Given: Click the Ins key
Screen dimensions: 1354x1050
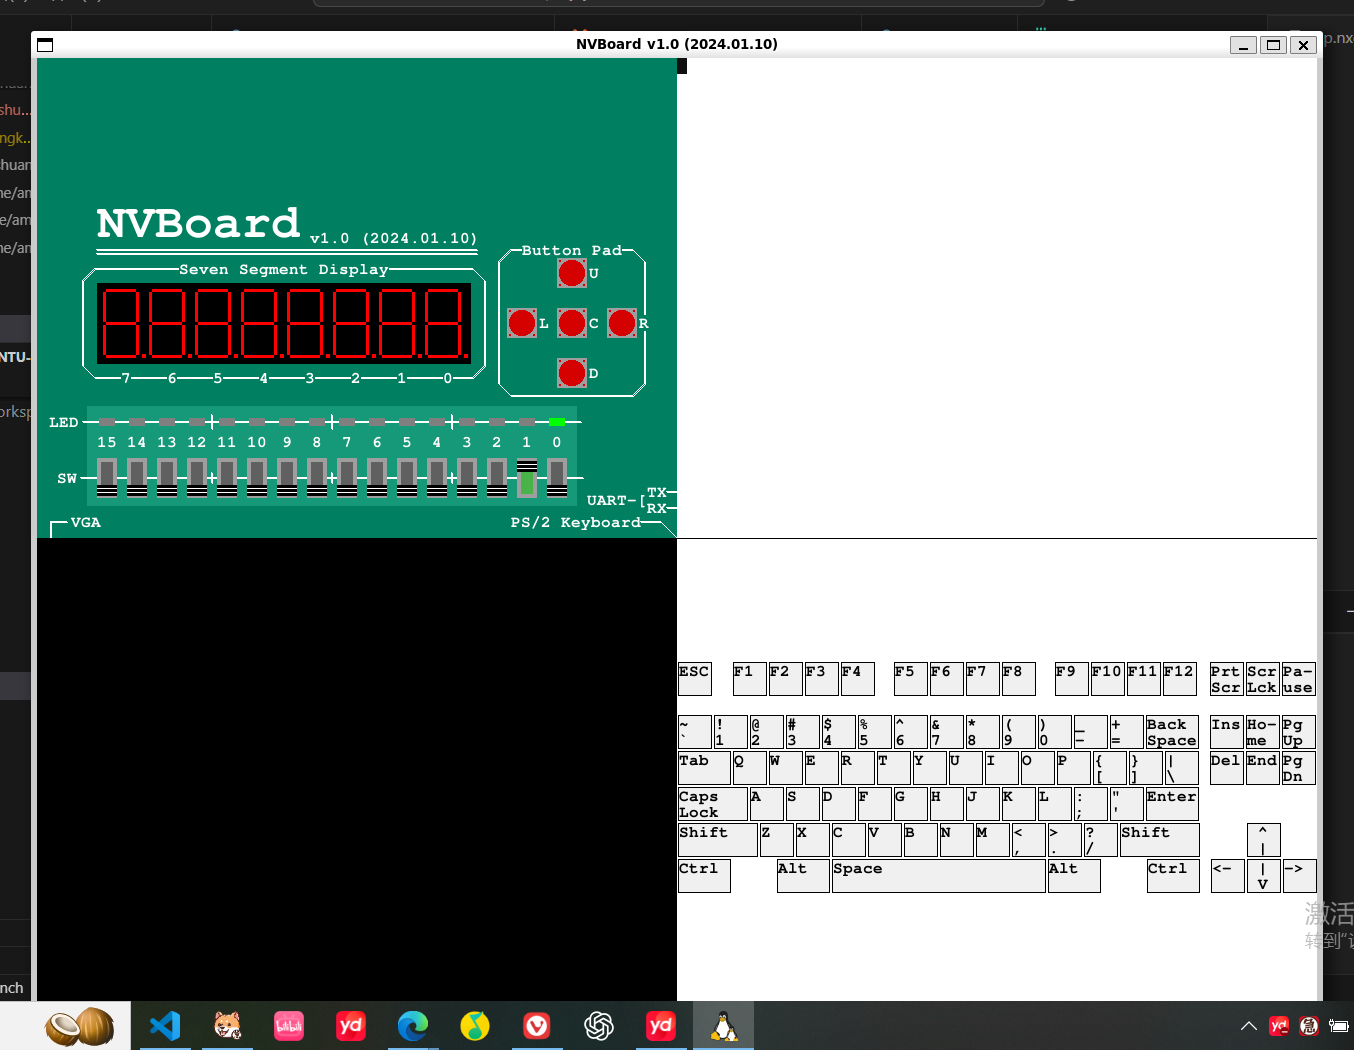Looking at the screenshot, I should 1227,732.
